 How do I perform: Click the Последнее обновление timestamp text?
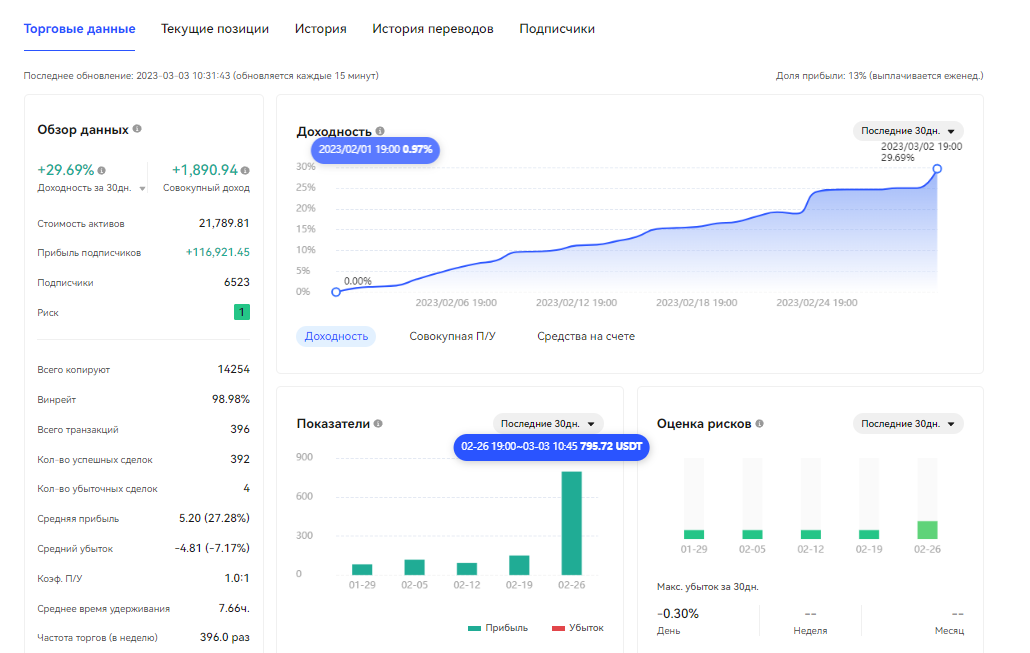coord(201,76)
